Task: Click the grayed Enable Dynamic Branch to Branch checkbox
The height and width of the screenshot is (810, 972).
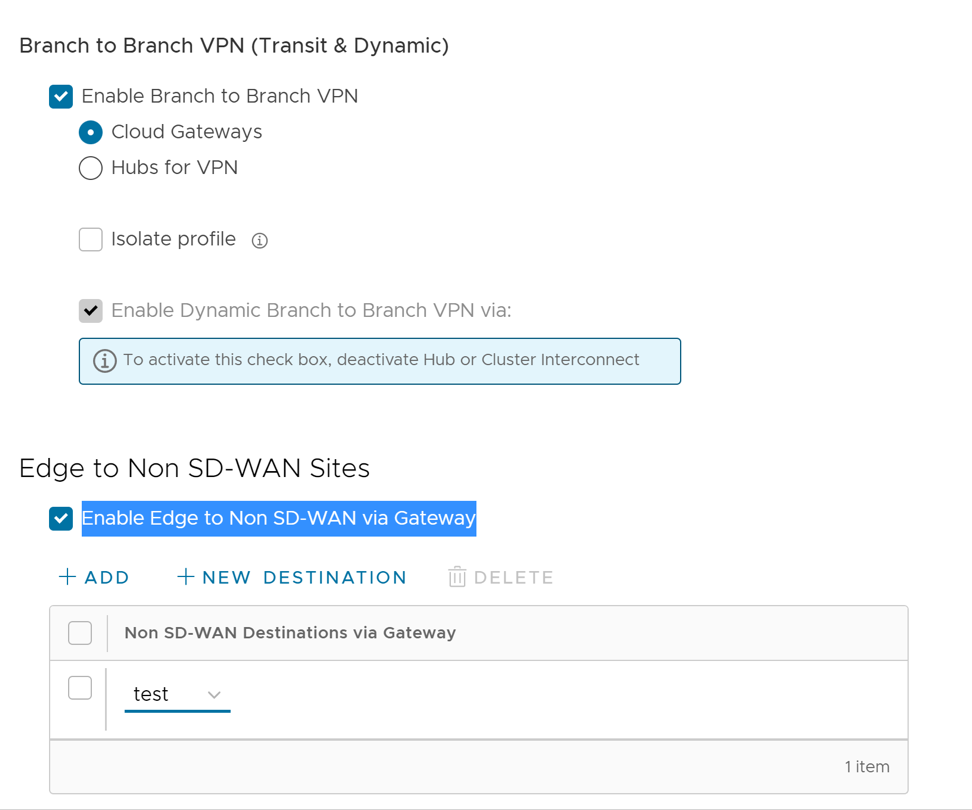Action: 90,311
